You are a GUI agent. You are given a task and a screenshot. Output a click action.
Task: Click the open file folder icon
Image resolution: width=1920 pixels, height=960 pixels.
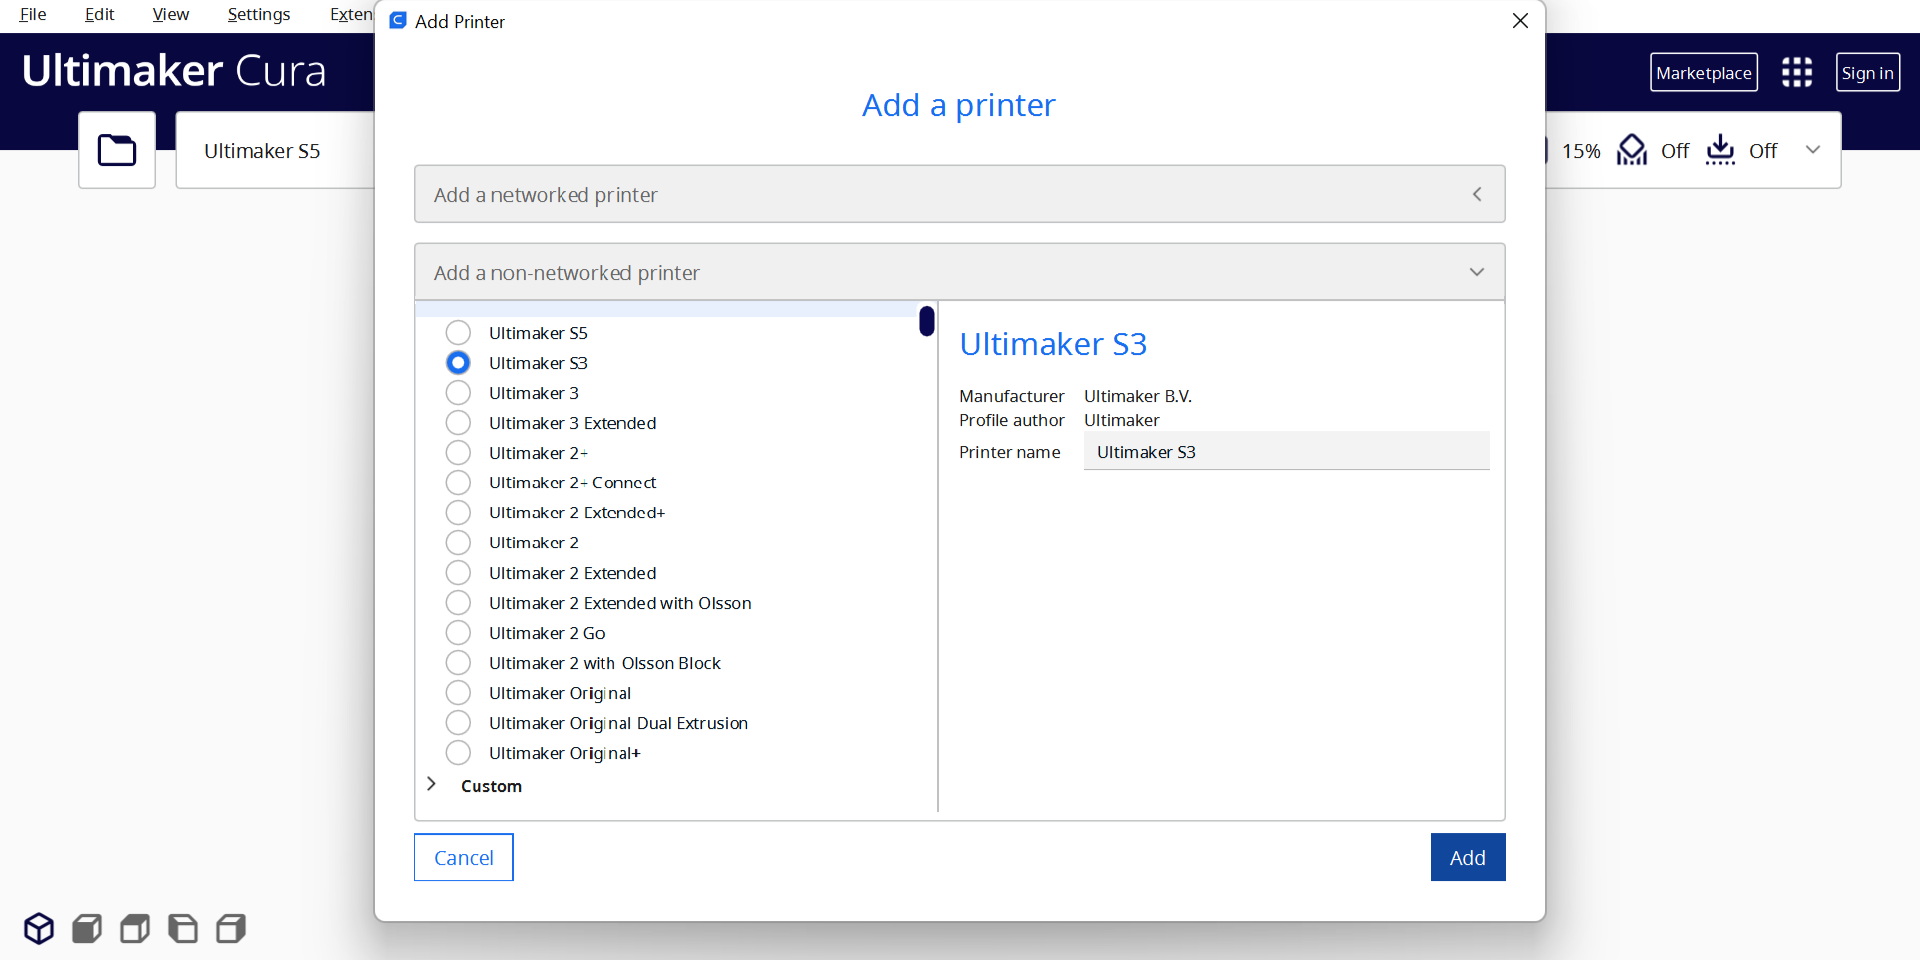coord(117,150)
